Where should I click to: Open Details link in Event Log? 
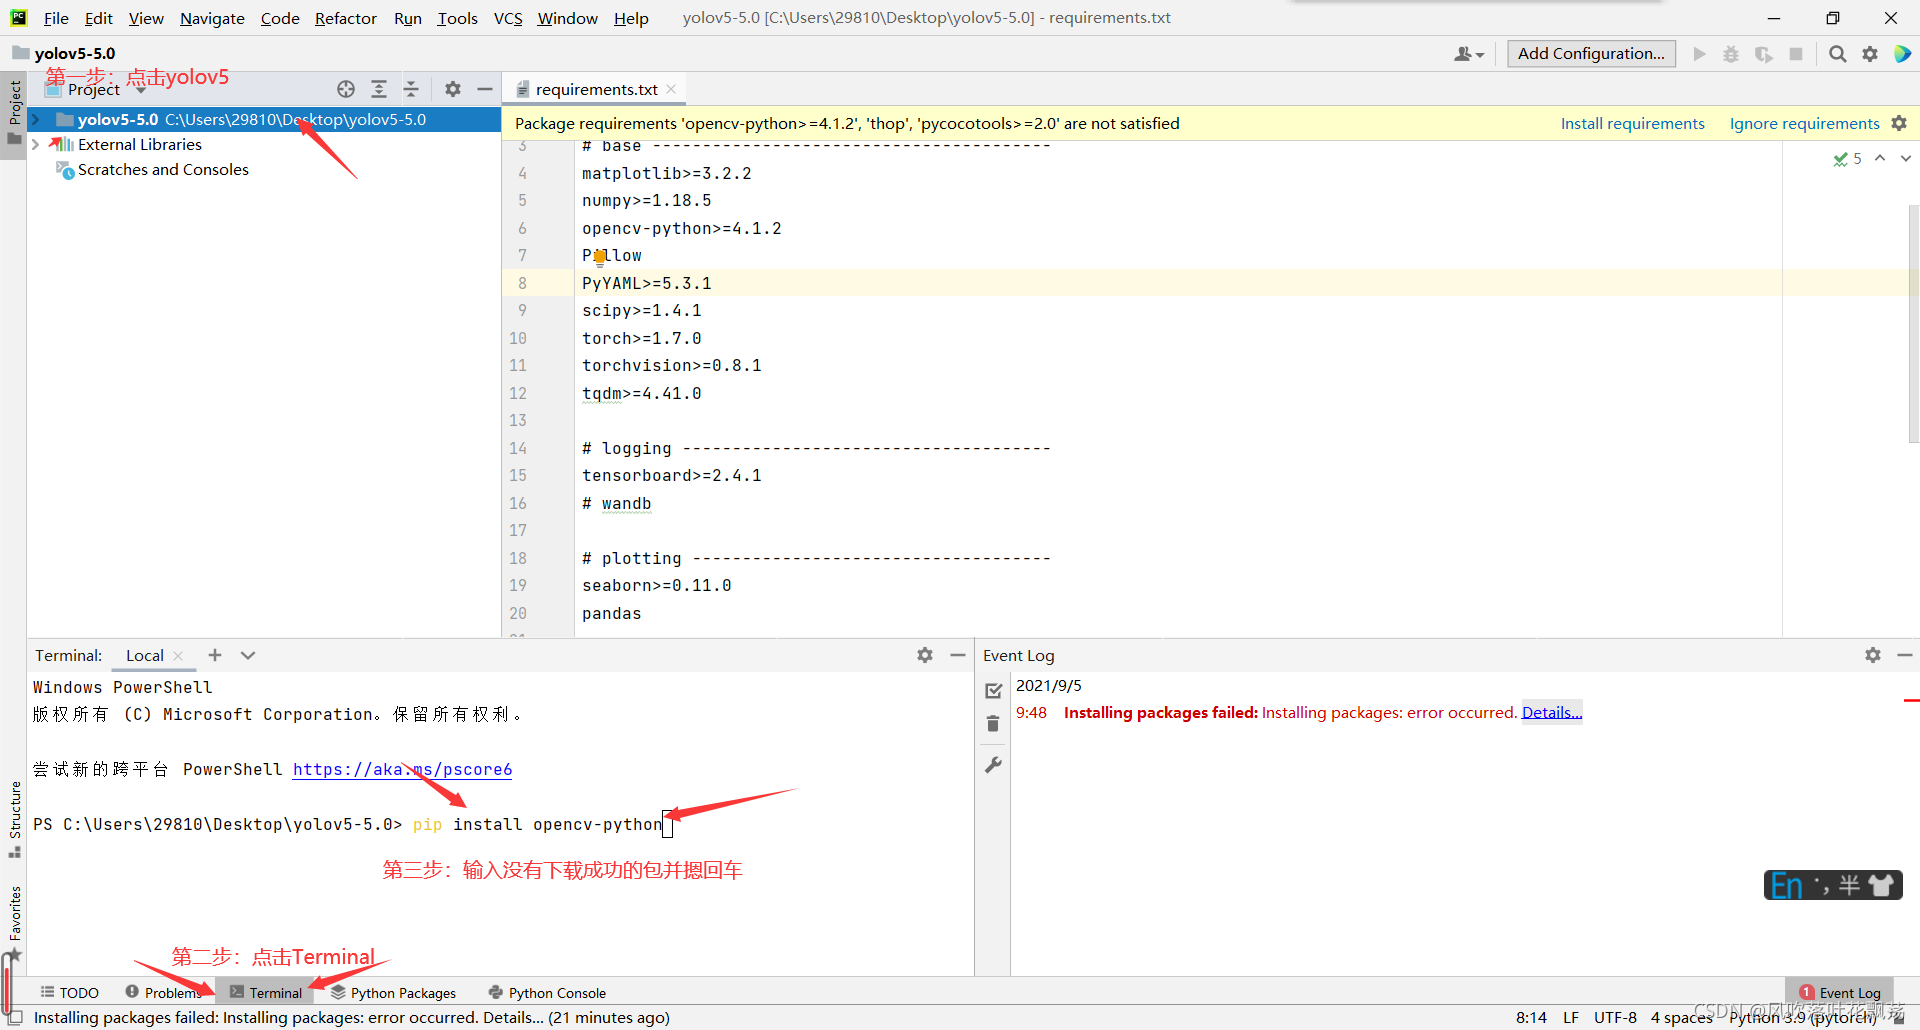coord(1552,712)
